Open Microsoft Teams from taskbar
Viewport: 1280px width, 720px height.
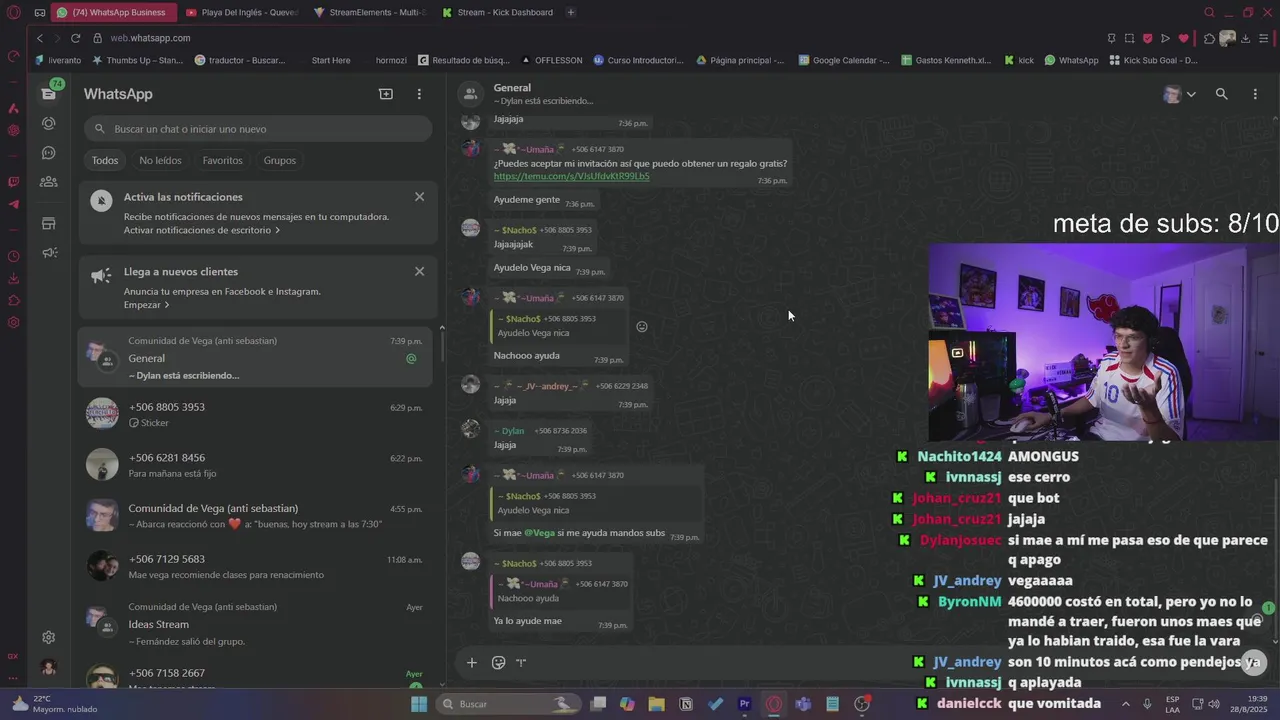803,704
